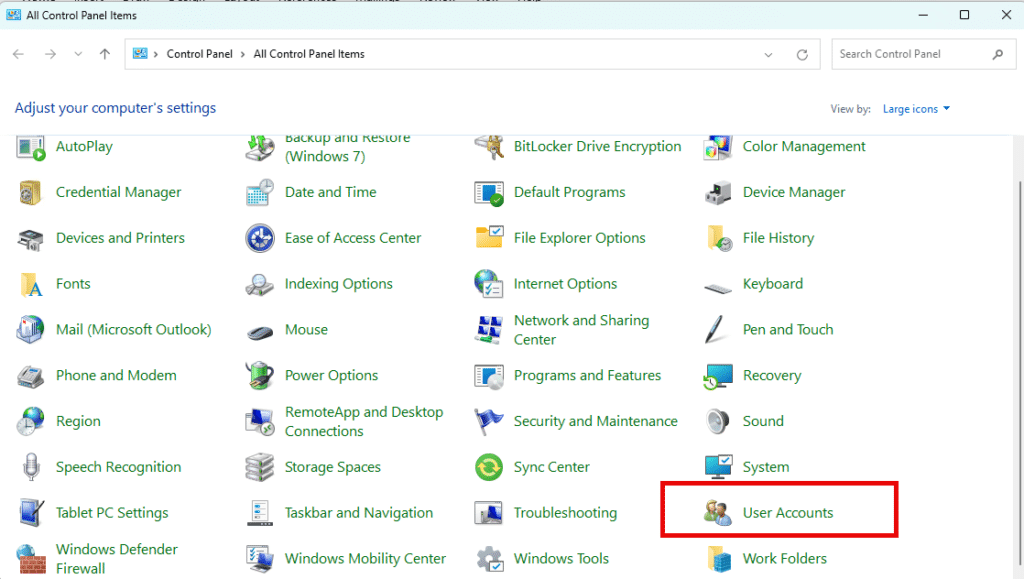Viewport: 1024px width, 579px height.
Task: Click the File Explorer Options folder icon
Action: (488, 238)
